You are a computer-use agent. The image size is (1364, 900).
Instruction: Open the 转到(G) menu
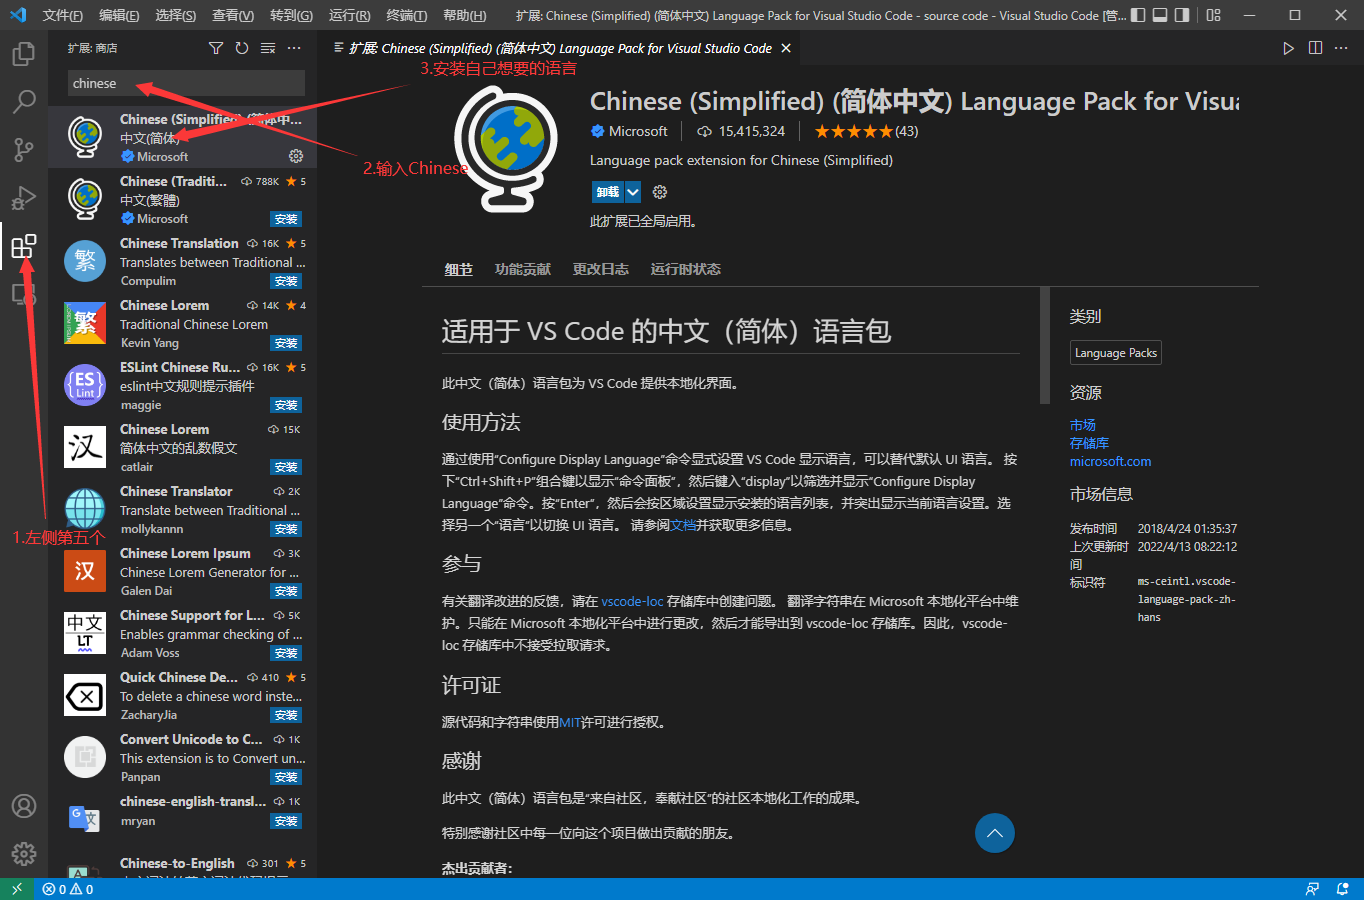click(x=291, y=15)
